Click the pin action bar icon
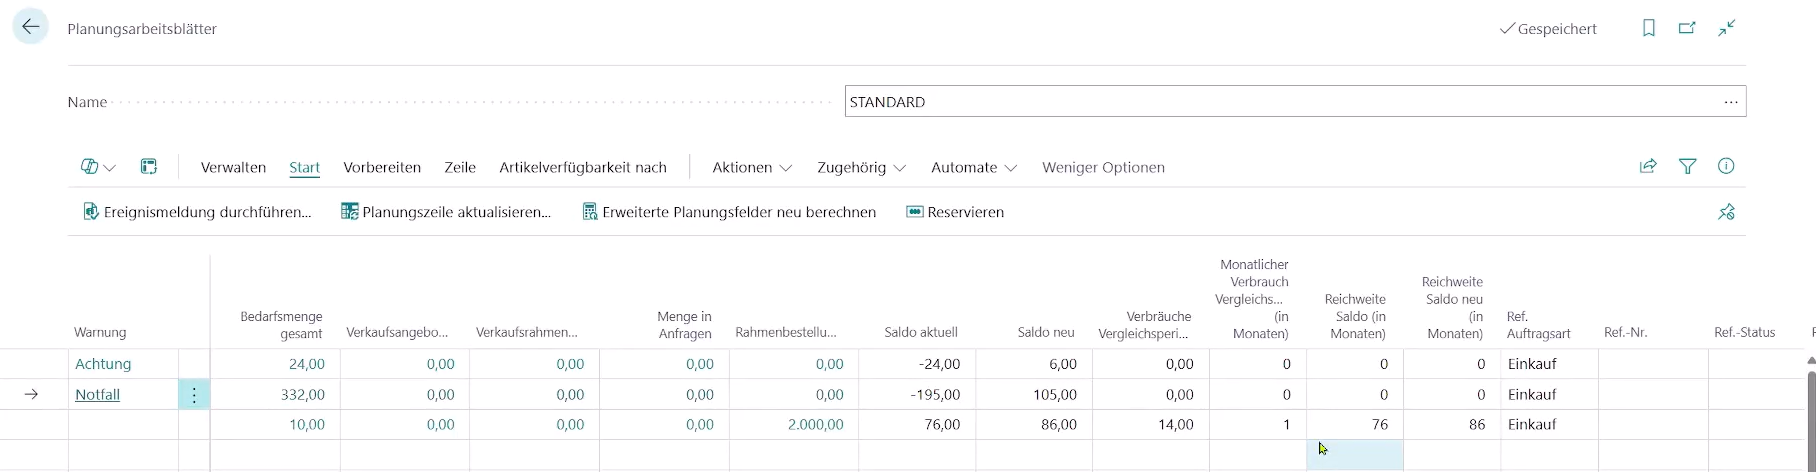This screenshot has width=1816, height=472. click(1726, 212)
